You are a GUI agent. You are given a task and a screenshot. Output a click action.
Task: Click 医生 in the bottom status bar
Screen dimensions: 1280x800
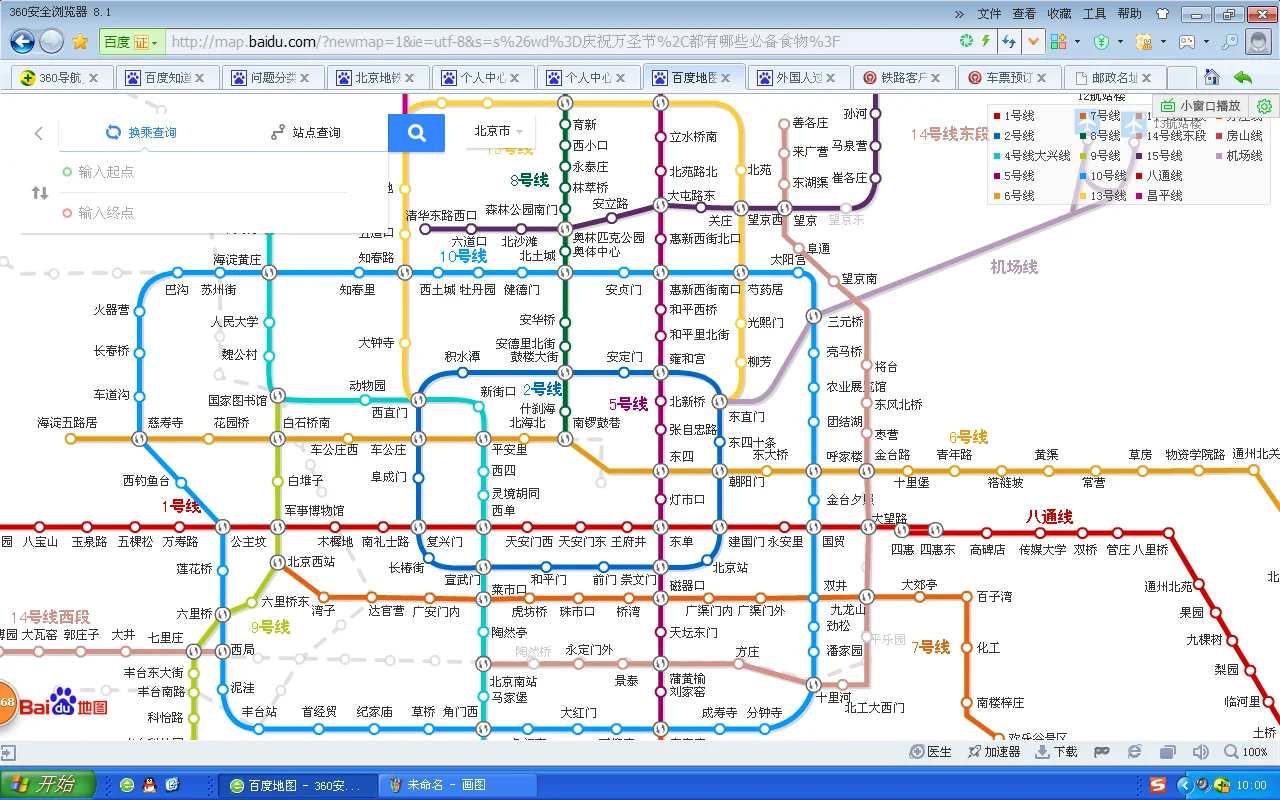coord(930,751)
